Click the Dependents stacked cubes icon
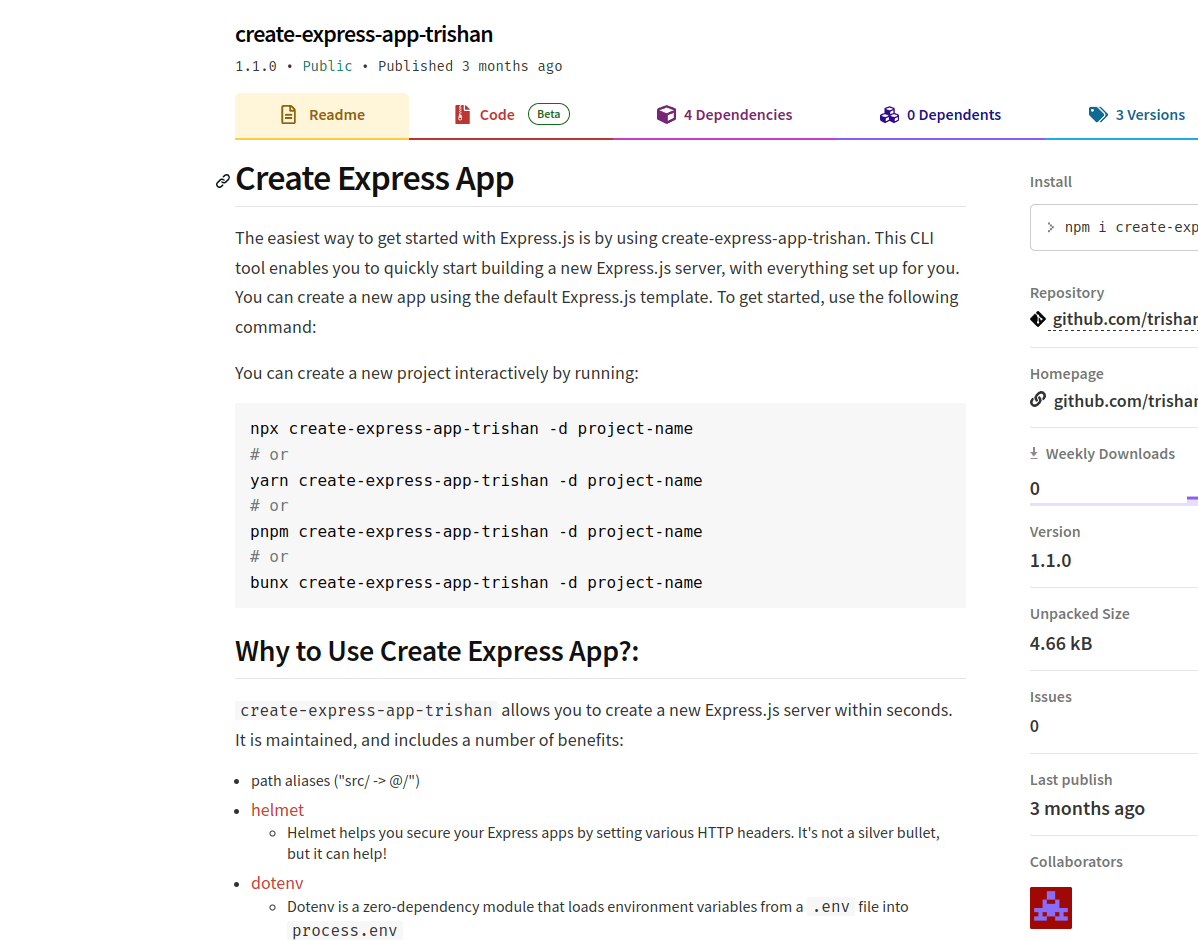1198x941 pixels. [x=889, y=115]
